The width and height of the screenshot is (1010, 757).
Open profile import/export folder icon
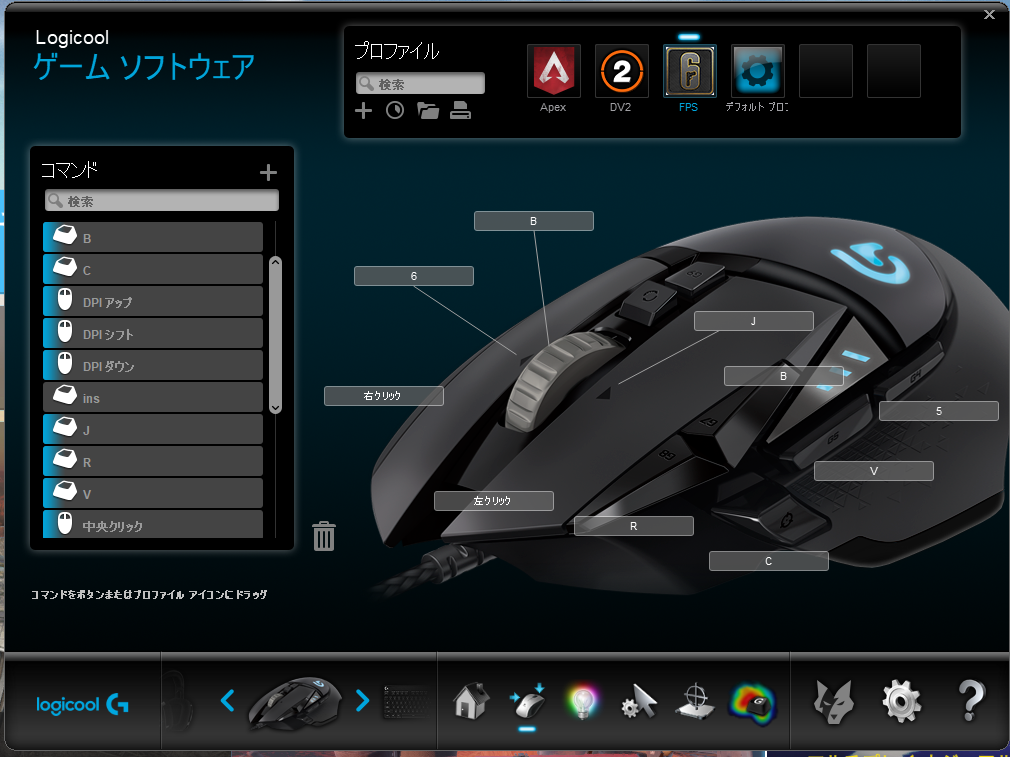point(428,111)
